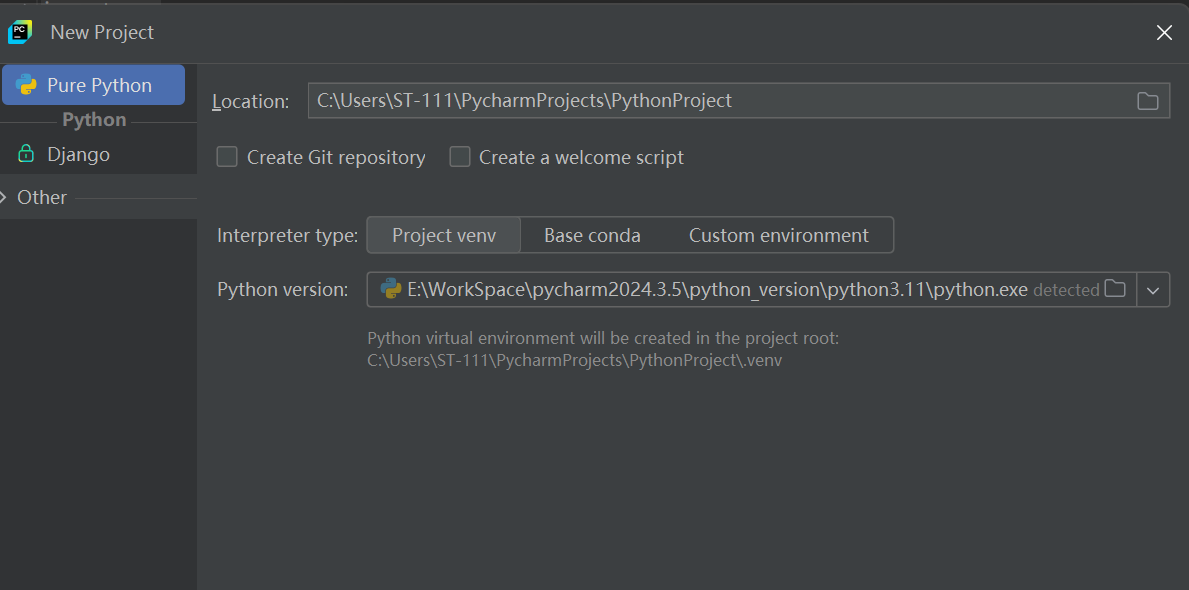
Task: Click the Django lock icon
Action: click(x=26, y=154)
